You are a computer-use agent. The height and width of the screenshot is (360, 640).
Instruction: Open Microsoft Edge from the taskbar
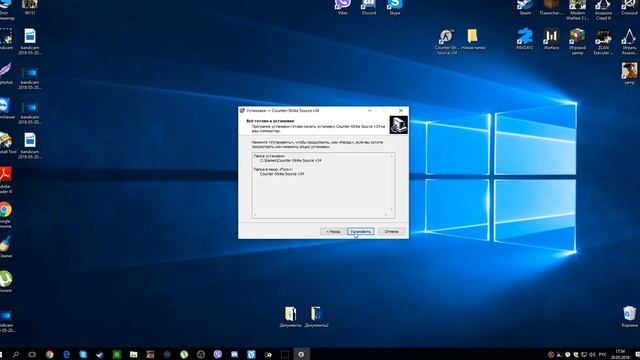67,354
